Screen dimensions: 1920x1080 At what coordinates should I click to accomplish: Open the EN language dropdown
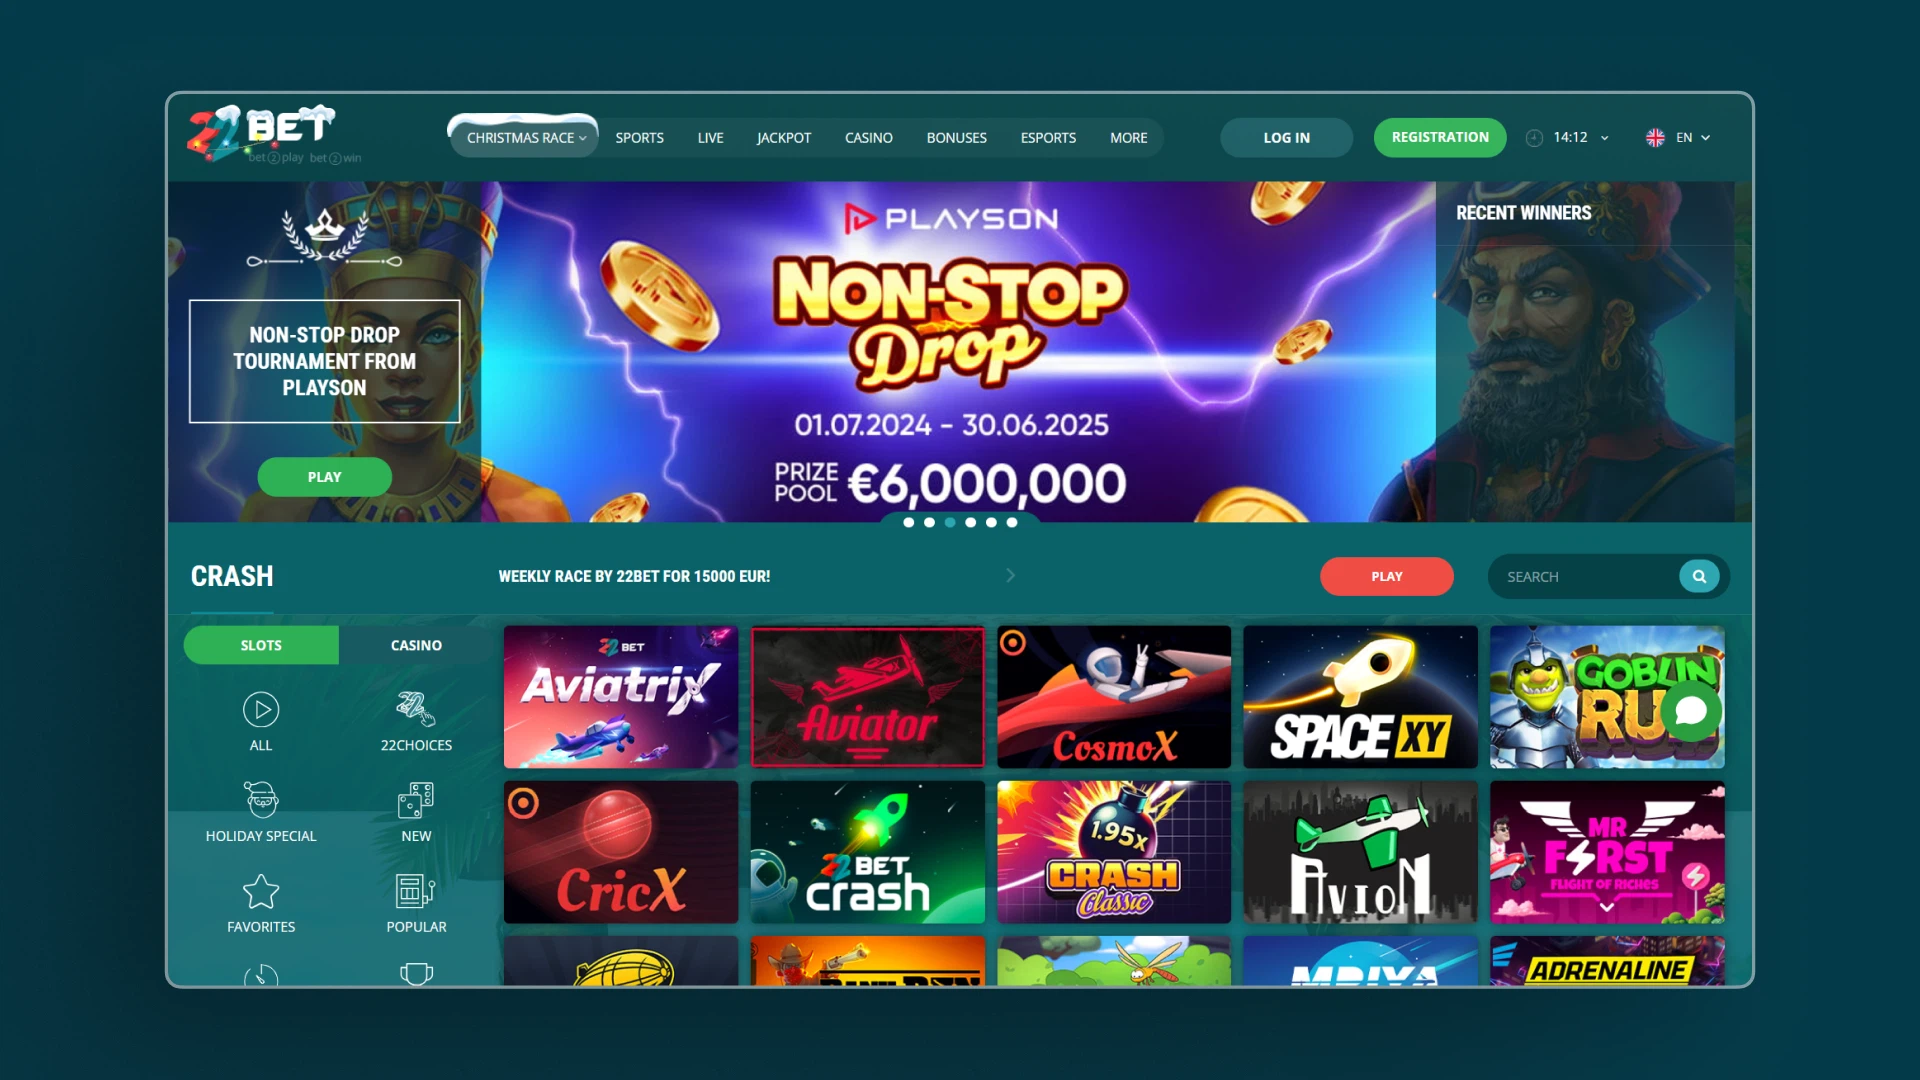click(x=1679, y=138)
